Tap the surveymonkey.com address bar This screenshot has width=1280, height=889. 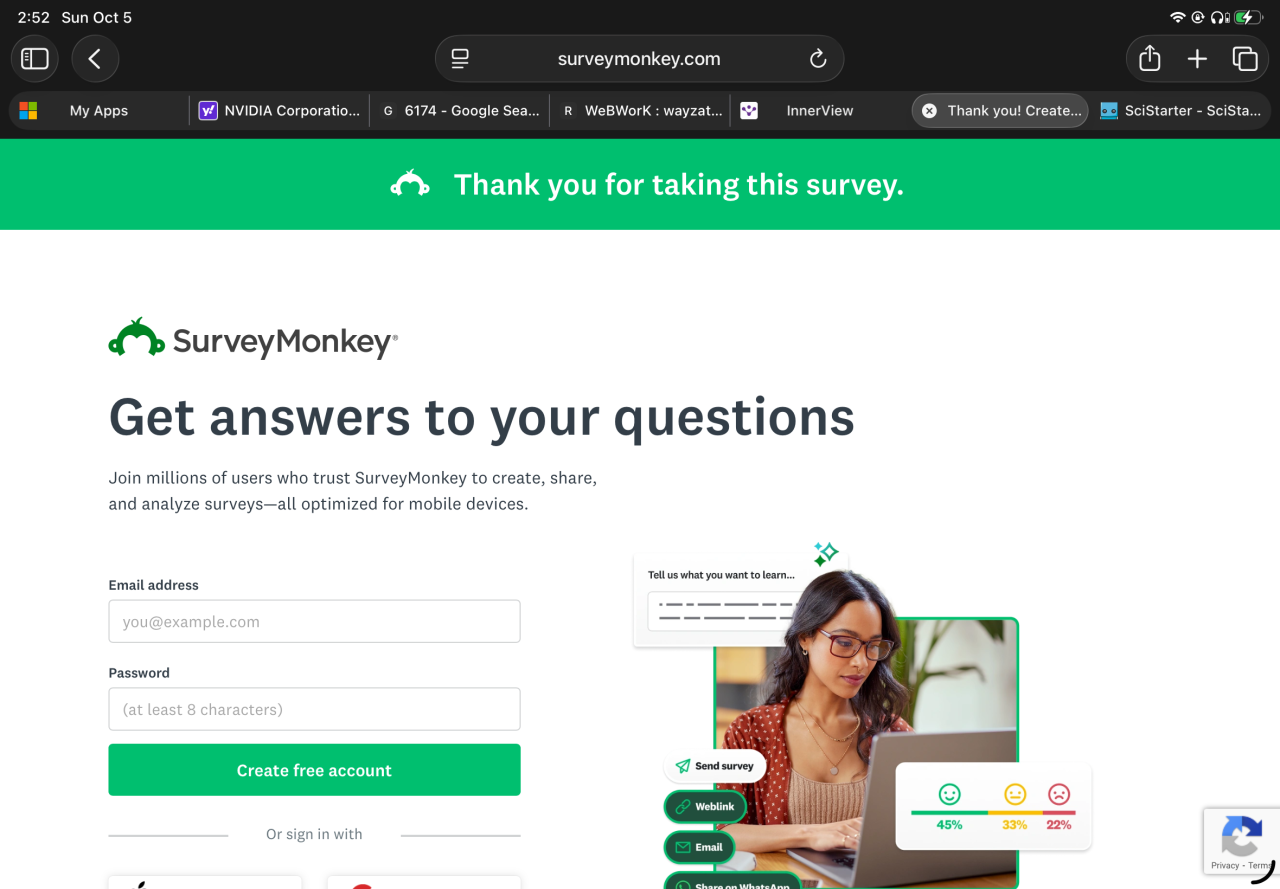point(639,59)
